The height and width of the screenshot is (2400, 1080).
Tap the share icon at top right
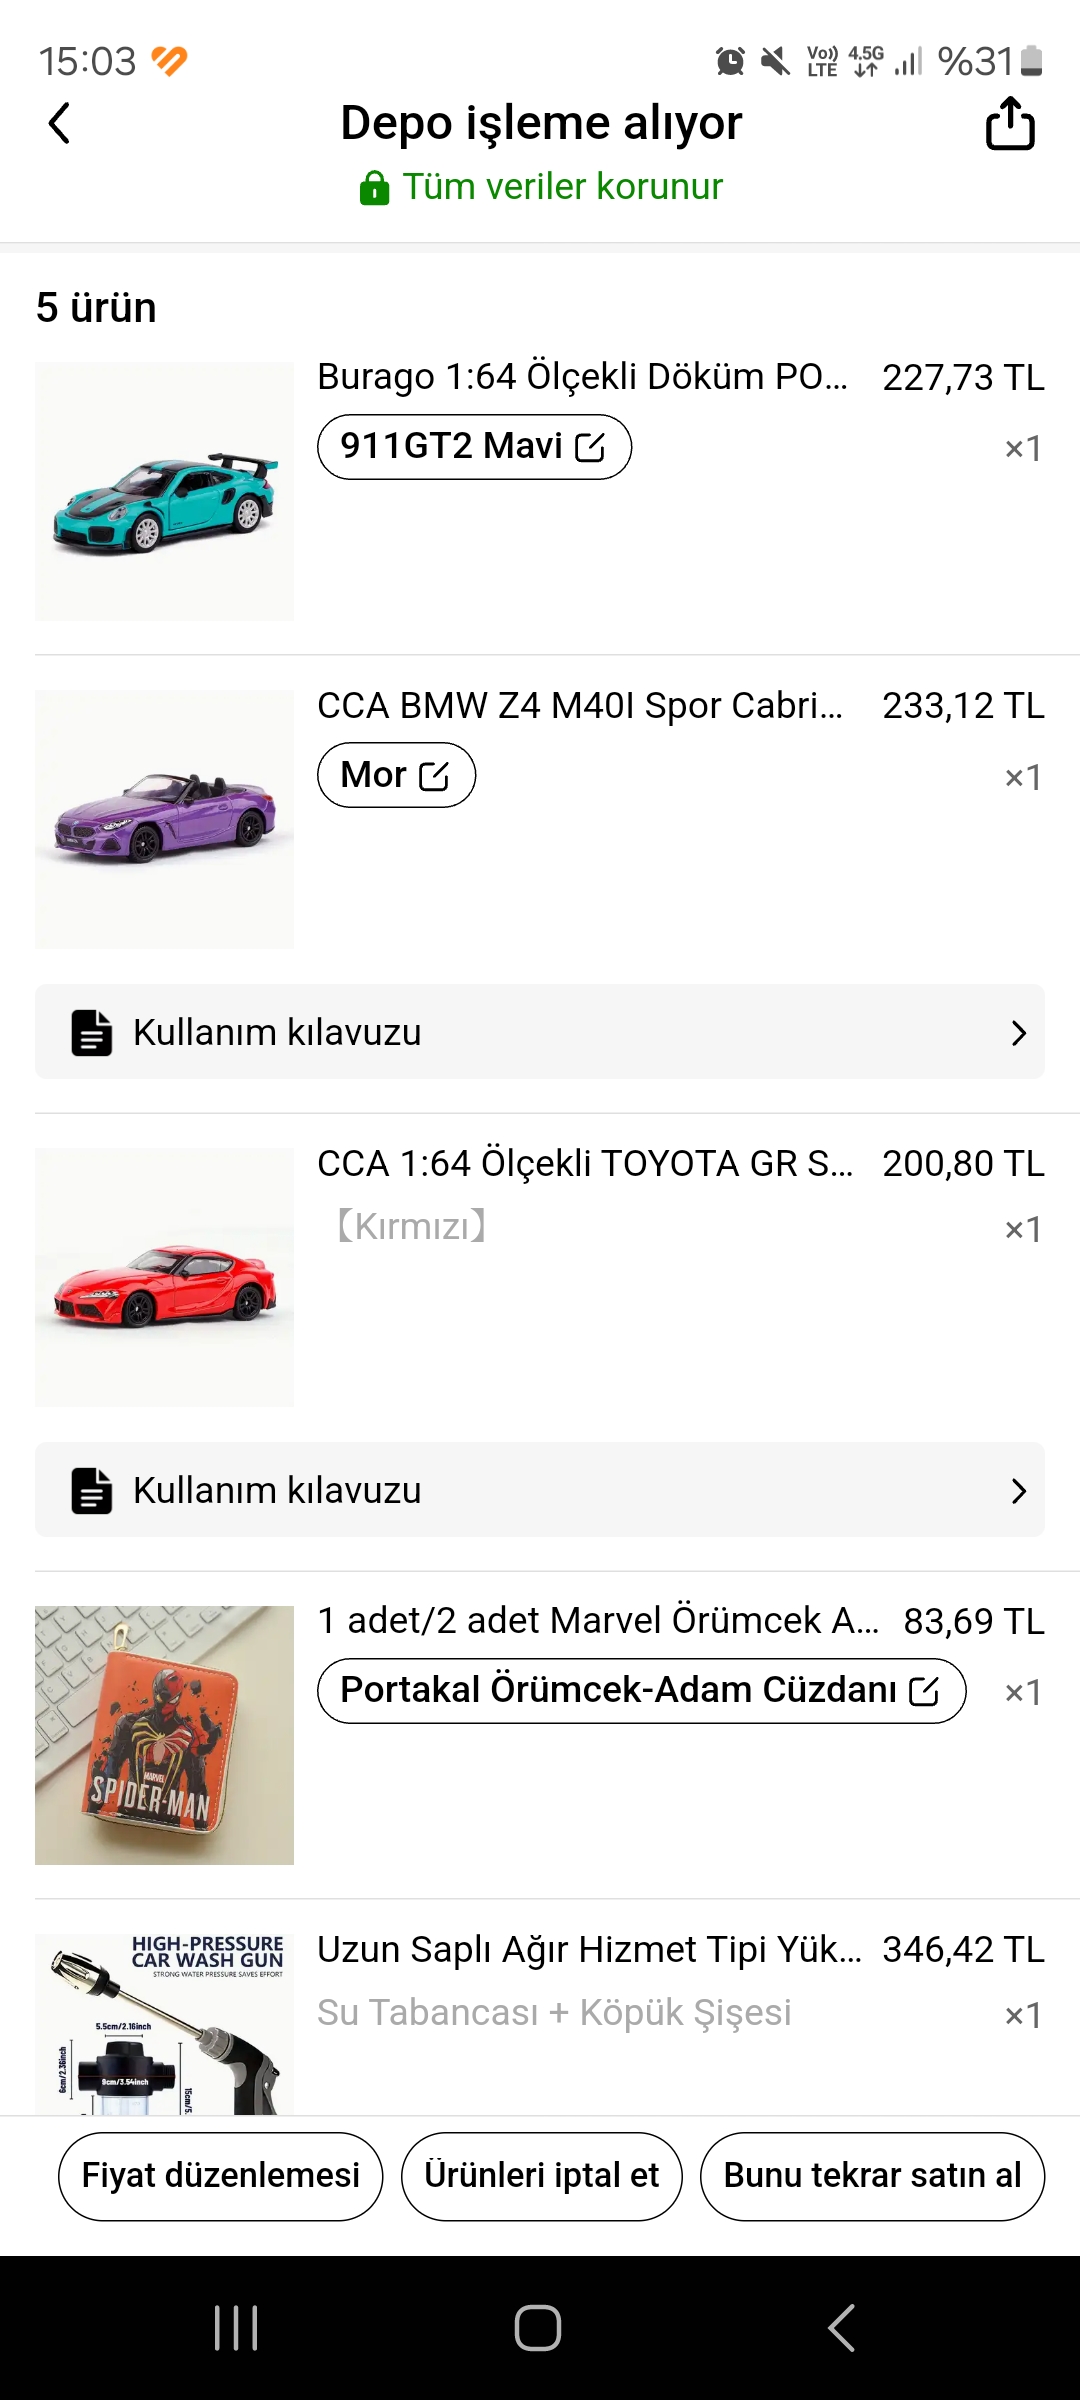pyautogui.click(x=1010, y=124)
